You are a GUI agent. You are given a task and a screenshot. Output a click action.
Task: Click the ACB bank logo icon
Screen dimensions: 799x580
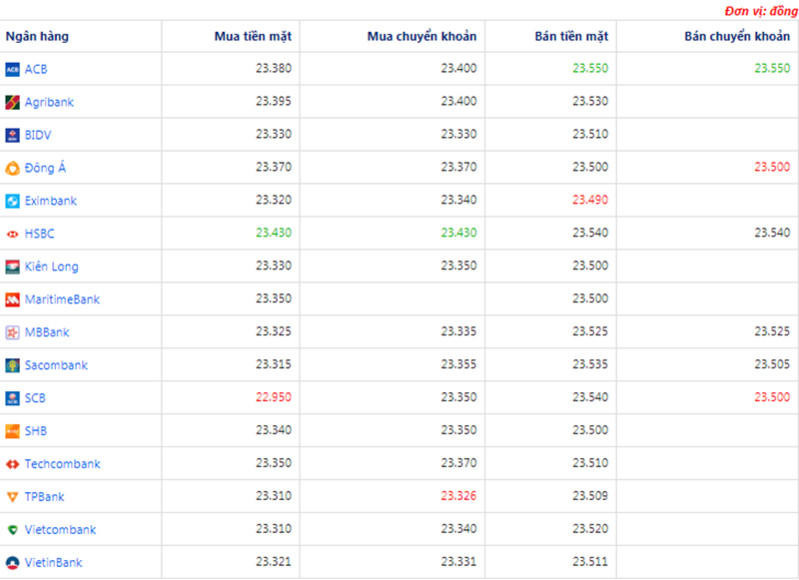pyautogui.click(x=13, y=69)
